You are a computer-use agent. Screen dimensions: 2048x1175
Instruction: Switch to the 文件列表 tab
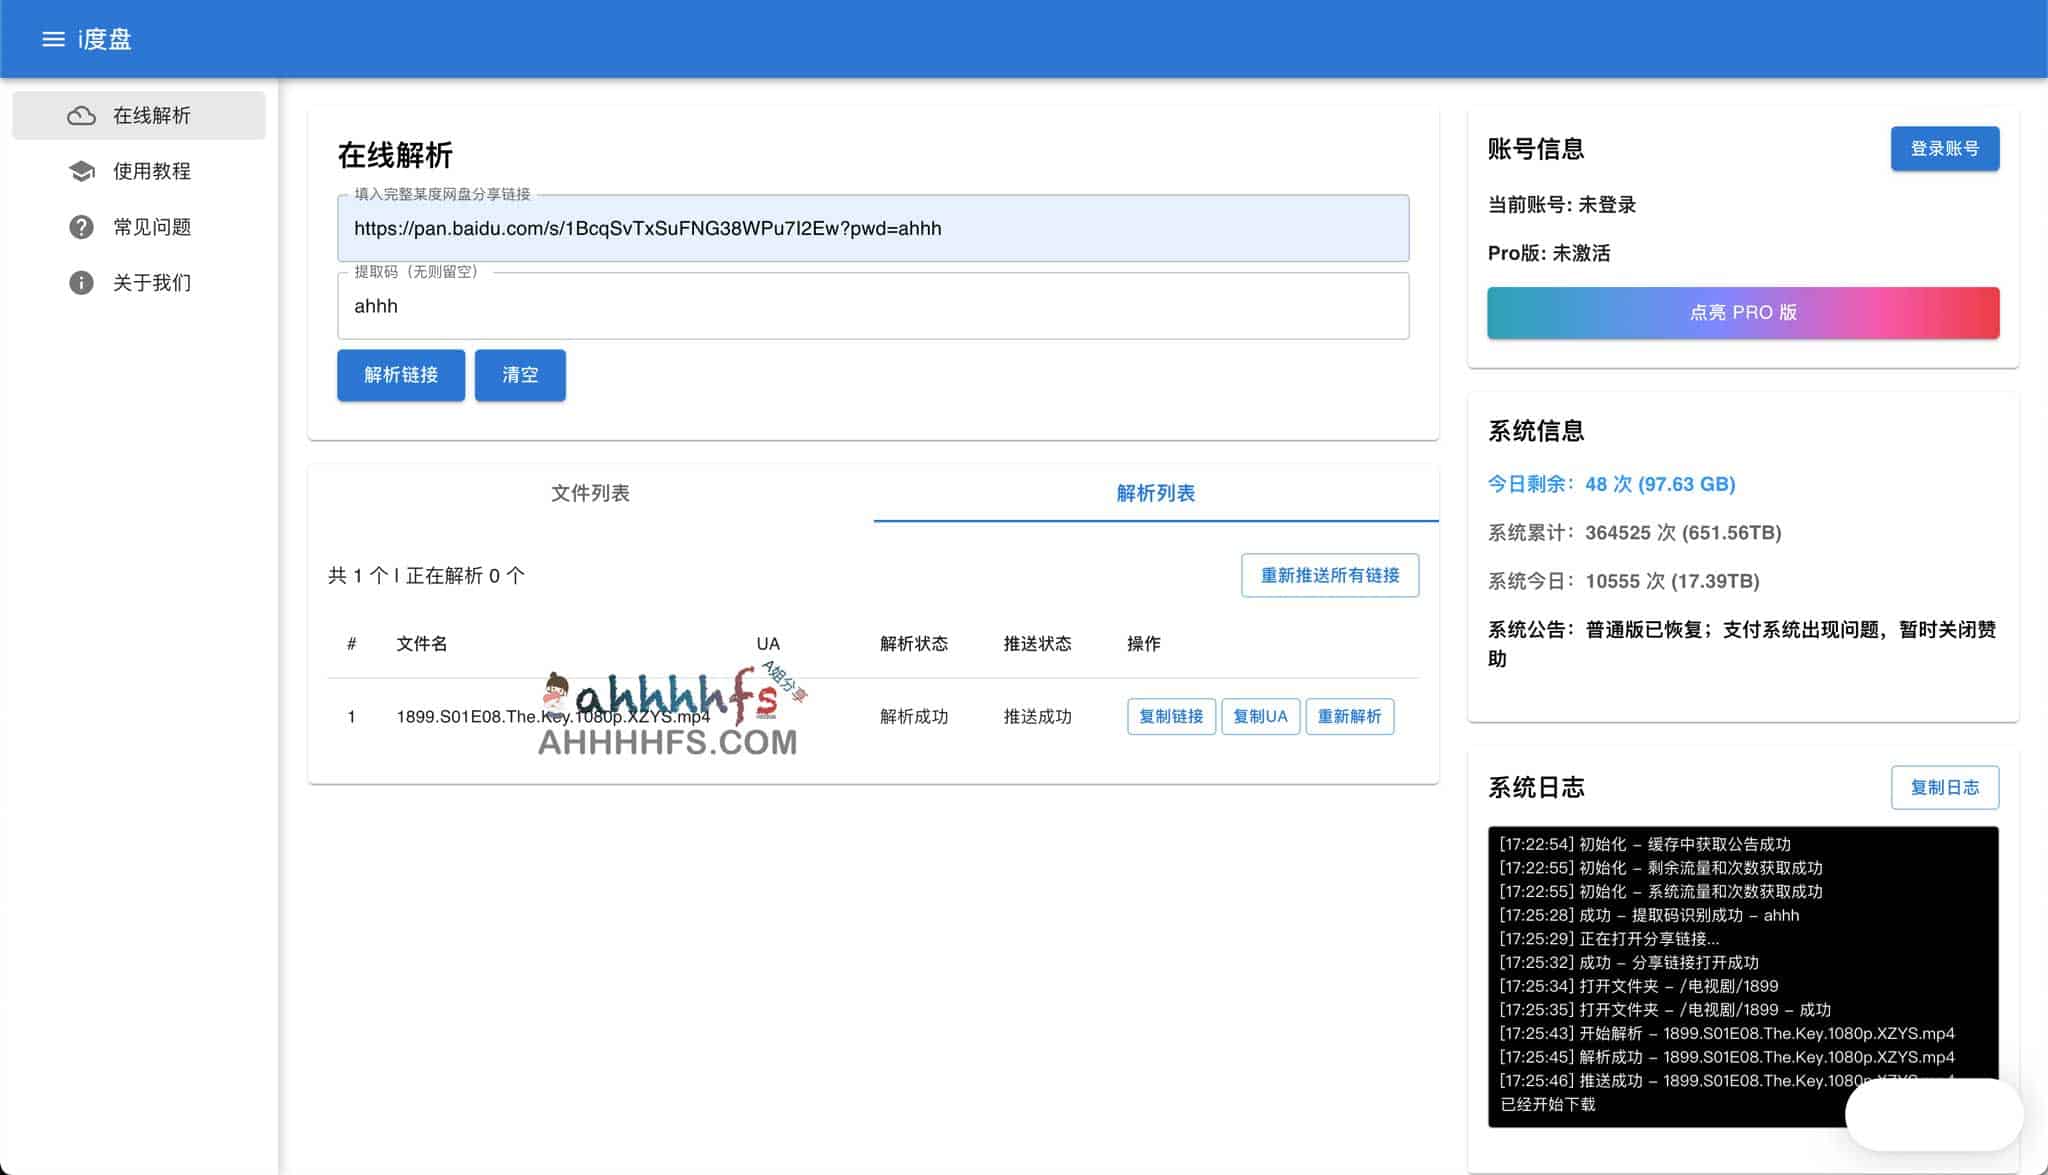[x=591, y=493]
